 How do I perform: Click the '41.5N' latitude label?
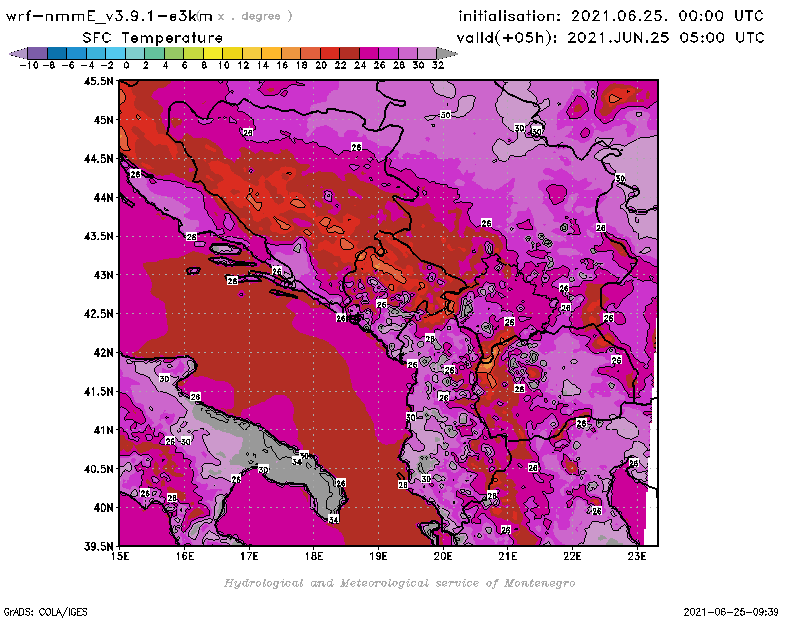[x=98, y=391]
